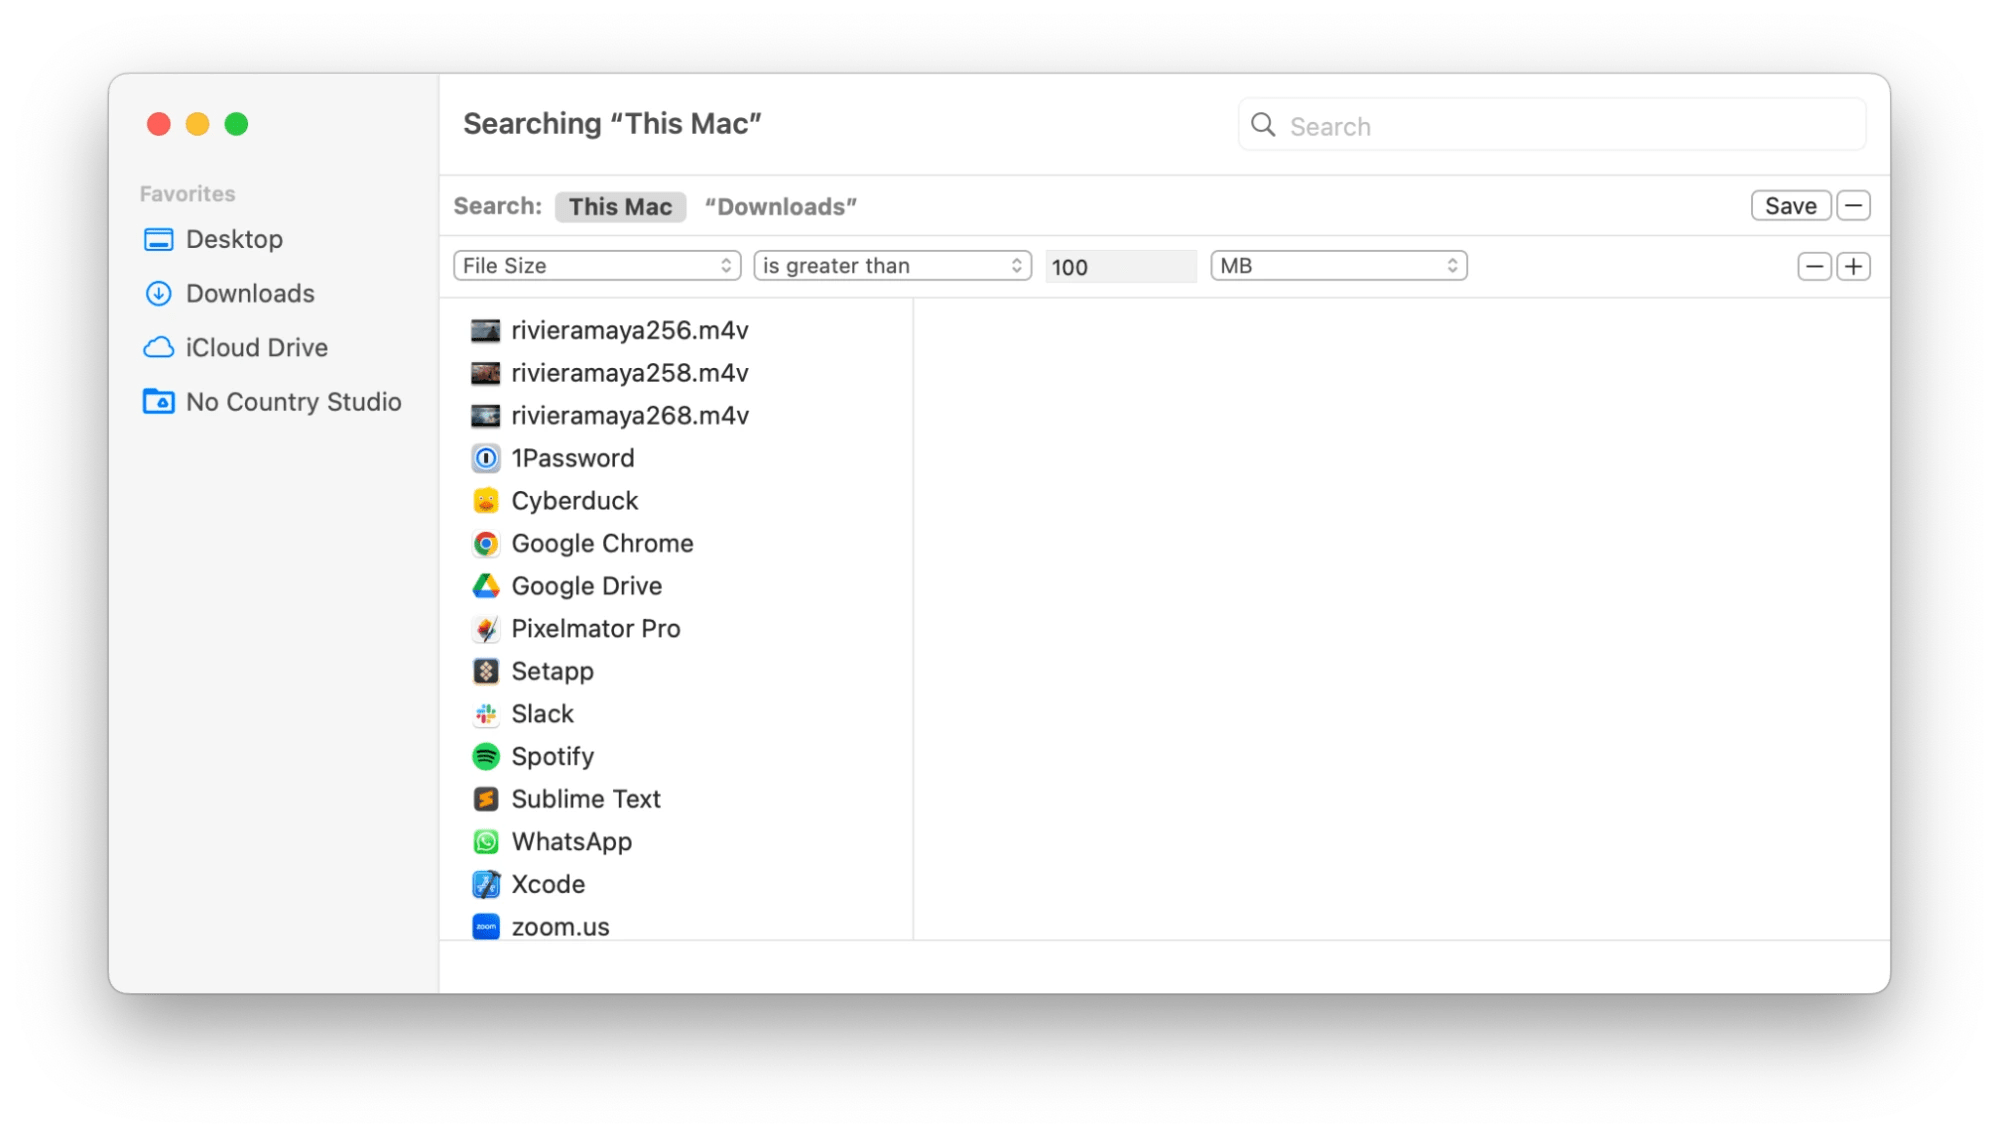This screenshot has height=1138, width=1999.
Task: Click the magnifying glass in the search field
Action: point(1264,125)
